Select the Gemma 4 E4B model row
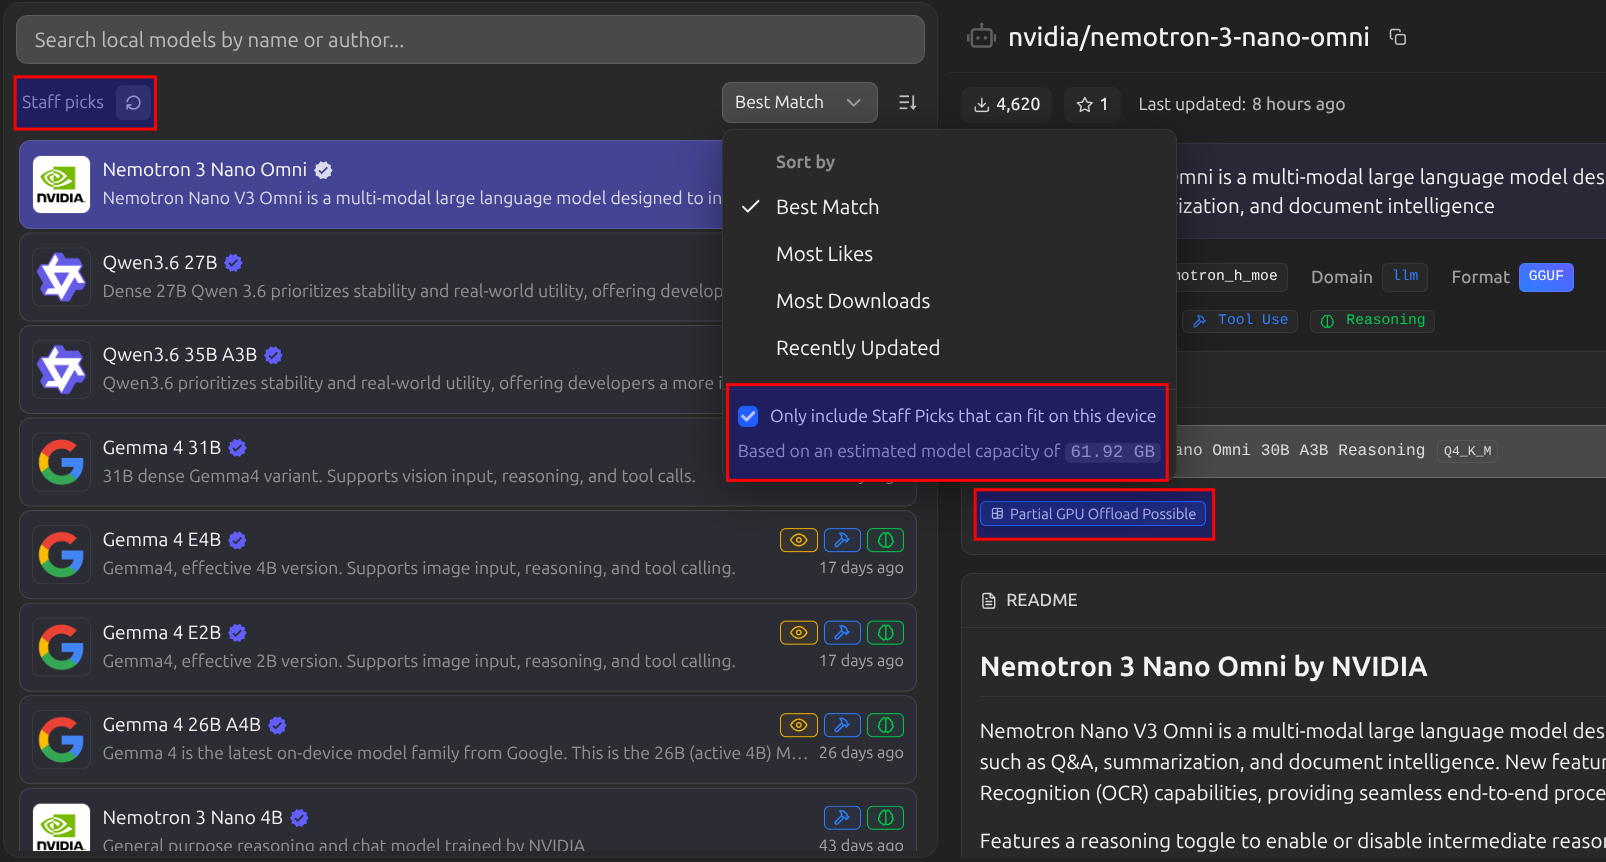The image size is (1606, 862). pos(468,555)
